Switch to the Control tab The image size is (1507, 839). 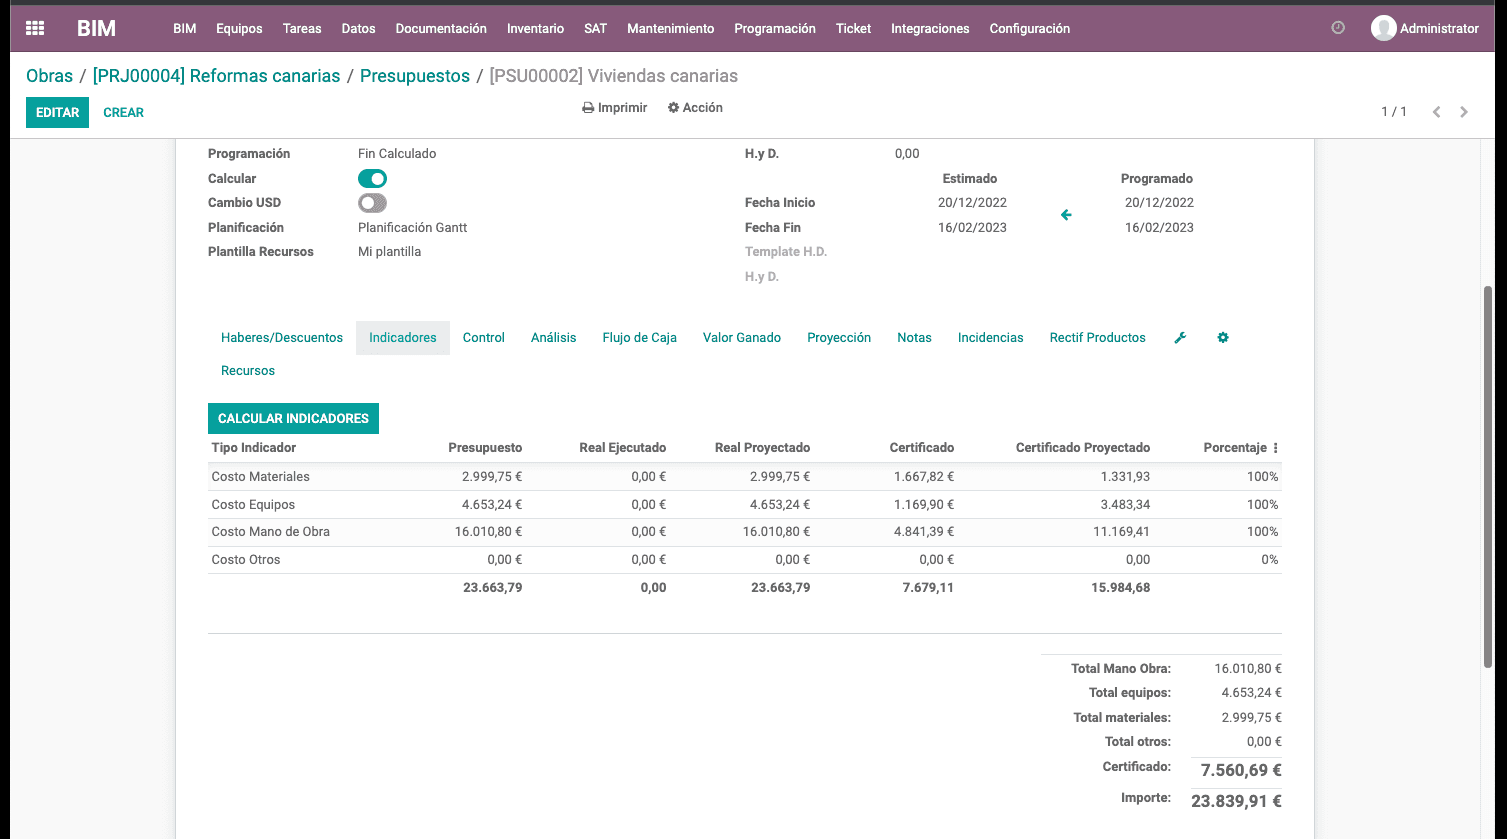484,338
